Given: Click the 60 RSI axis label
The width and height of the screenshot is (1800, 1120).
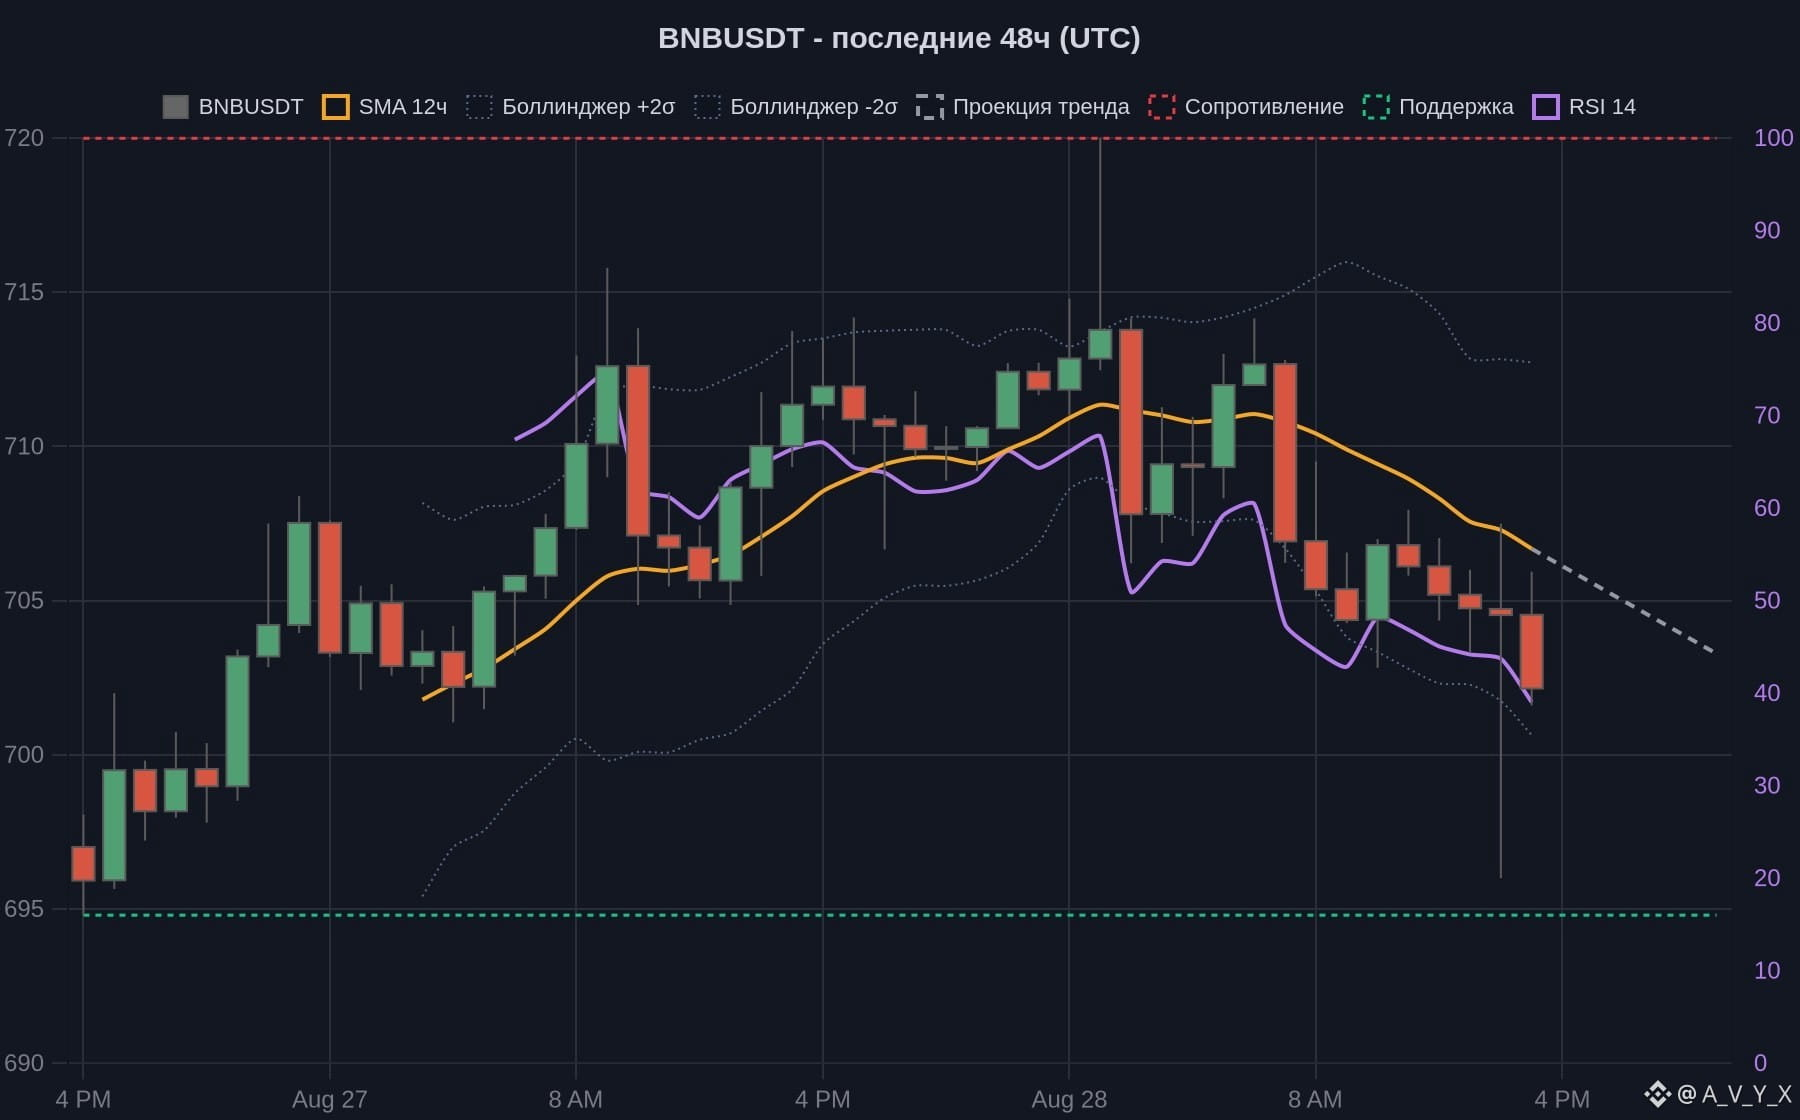Looking at the screenshot, I should [1767, 508].
